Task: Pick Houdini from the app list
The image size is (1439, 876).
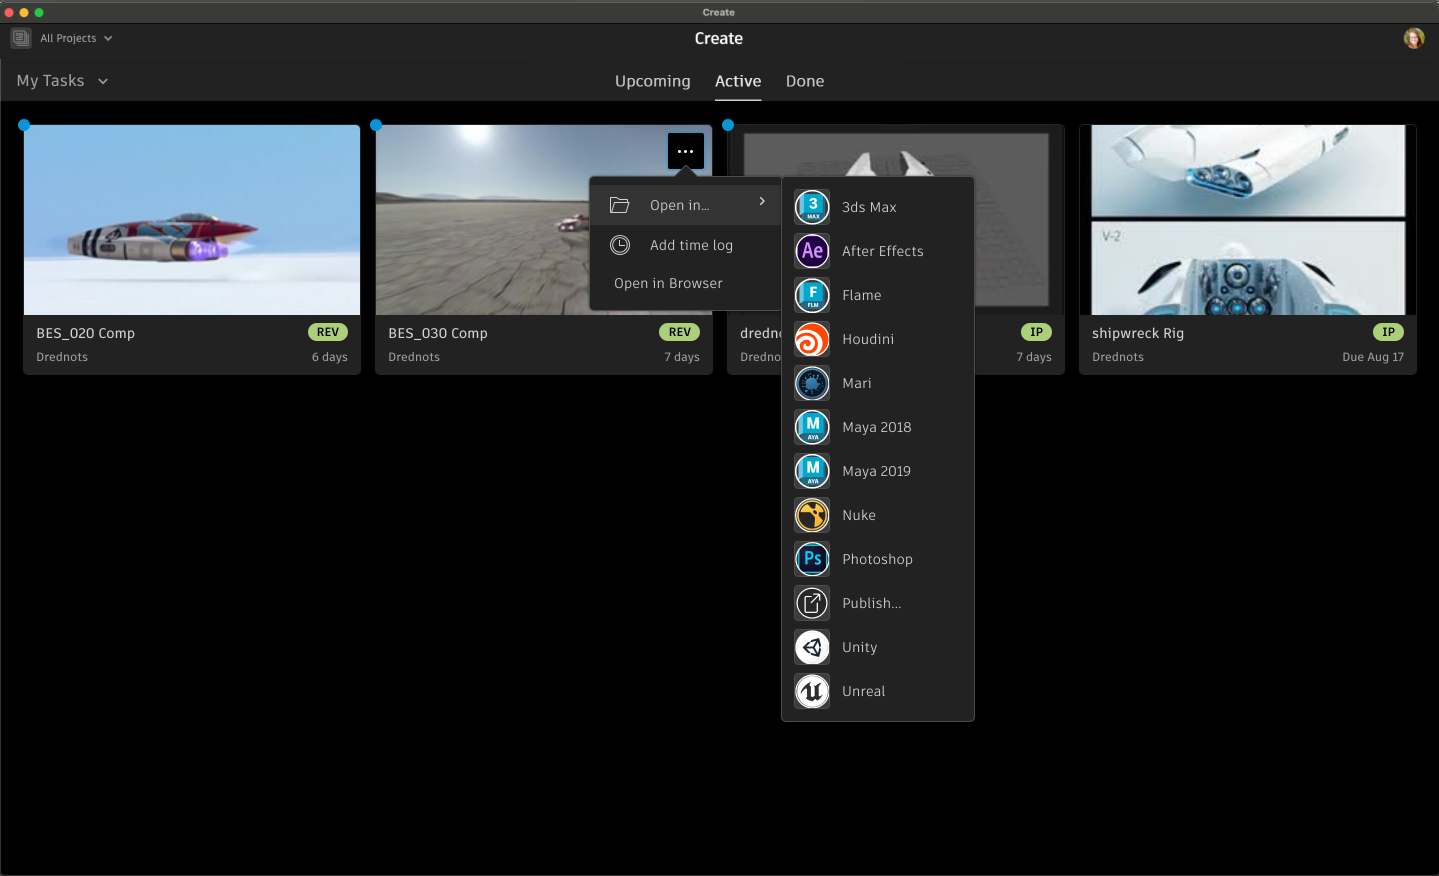Action: click(878, 339)
